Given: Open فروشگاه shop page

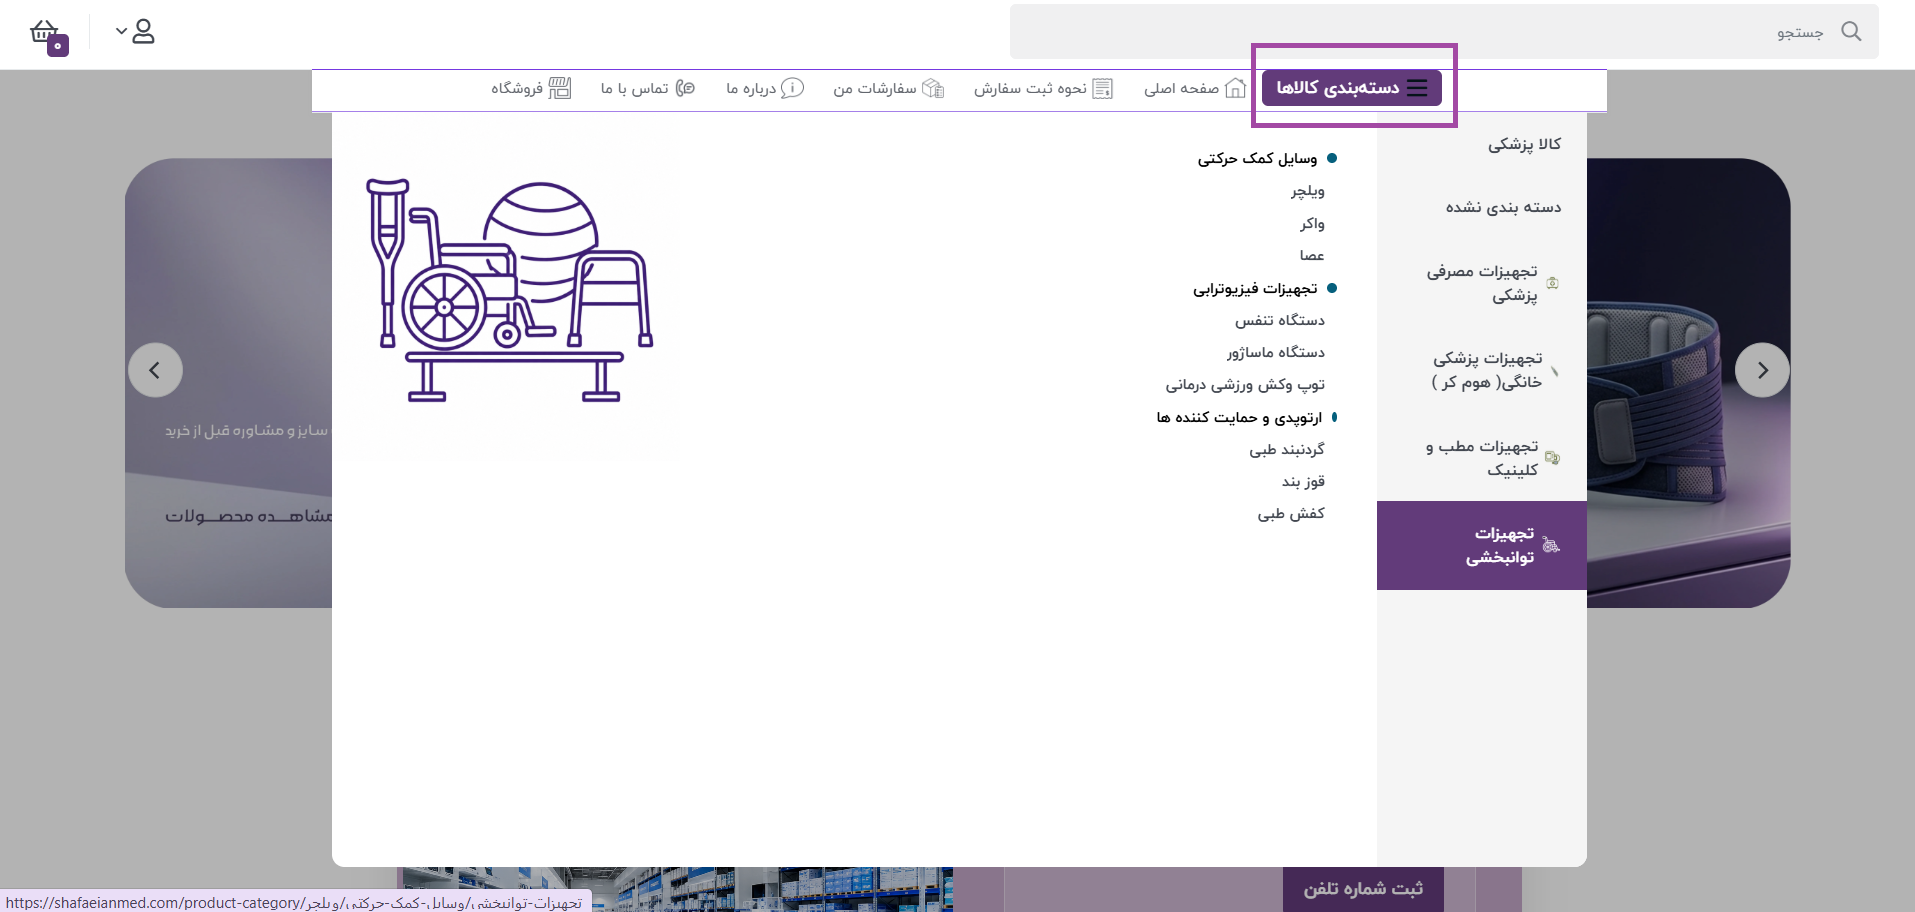Looking at the screenshot, I should point(517,88).
